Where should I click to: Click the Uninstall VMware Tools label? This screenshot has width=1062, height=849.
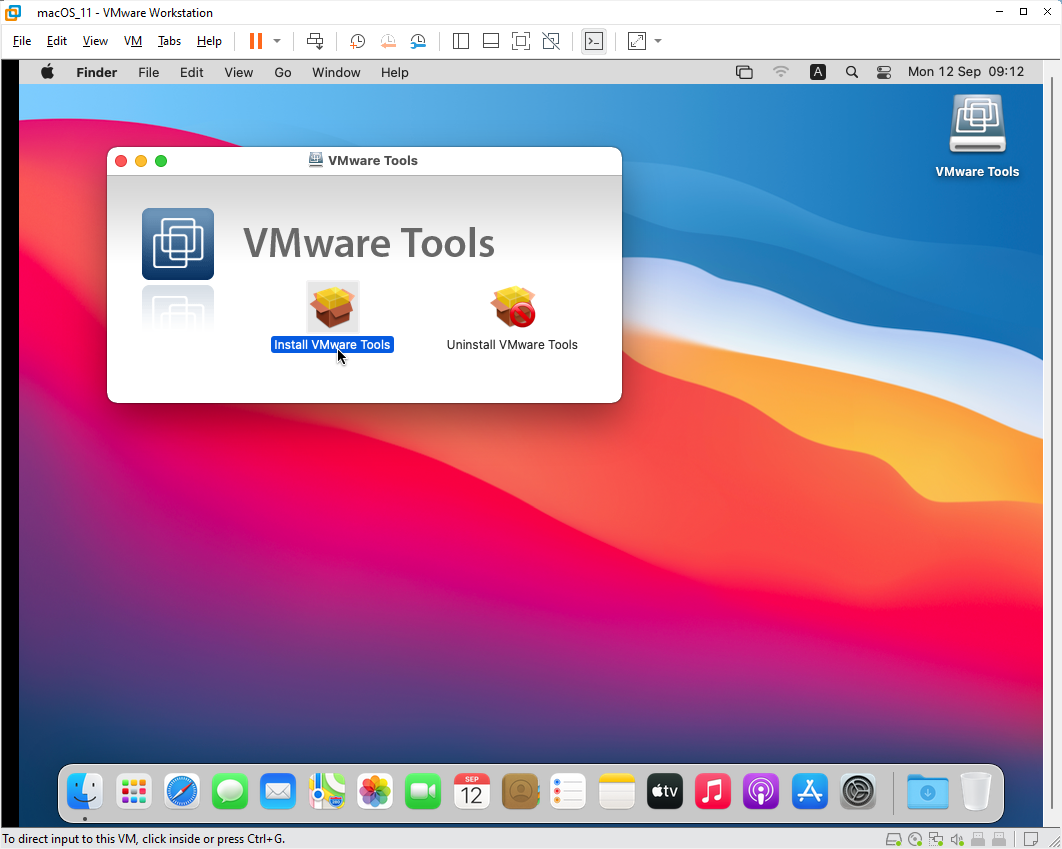(x=512, y=345)
